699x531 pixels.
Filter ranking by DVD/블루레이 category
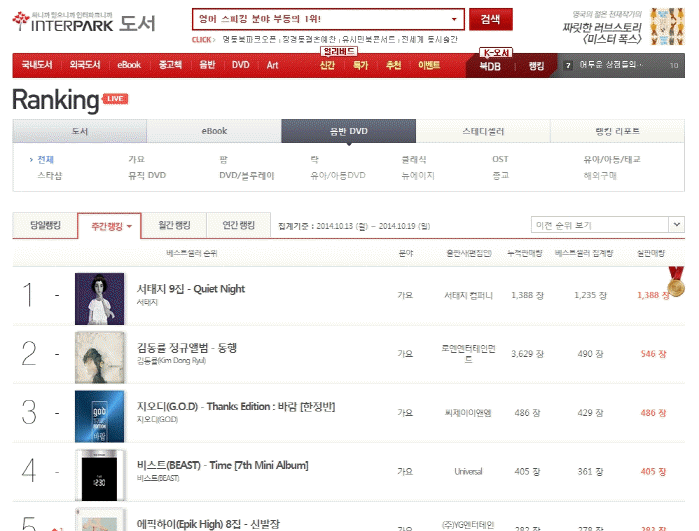tap(247, 176)
